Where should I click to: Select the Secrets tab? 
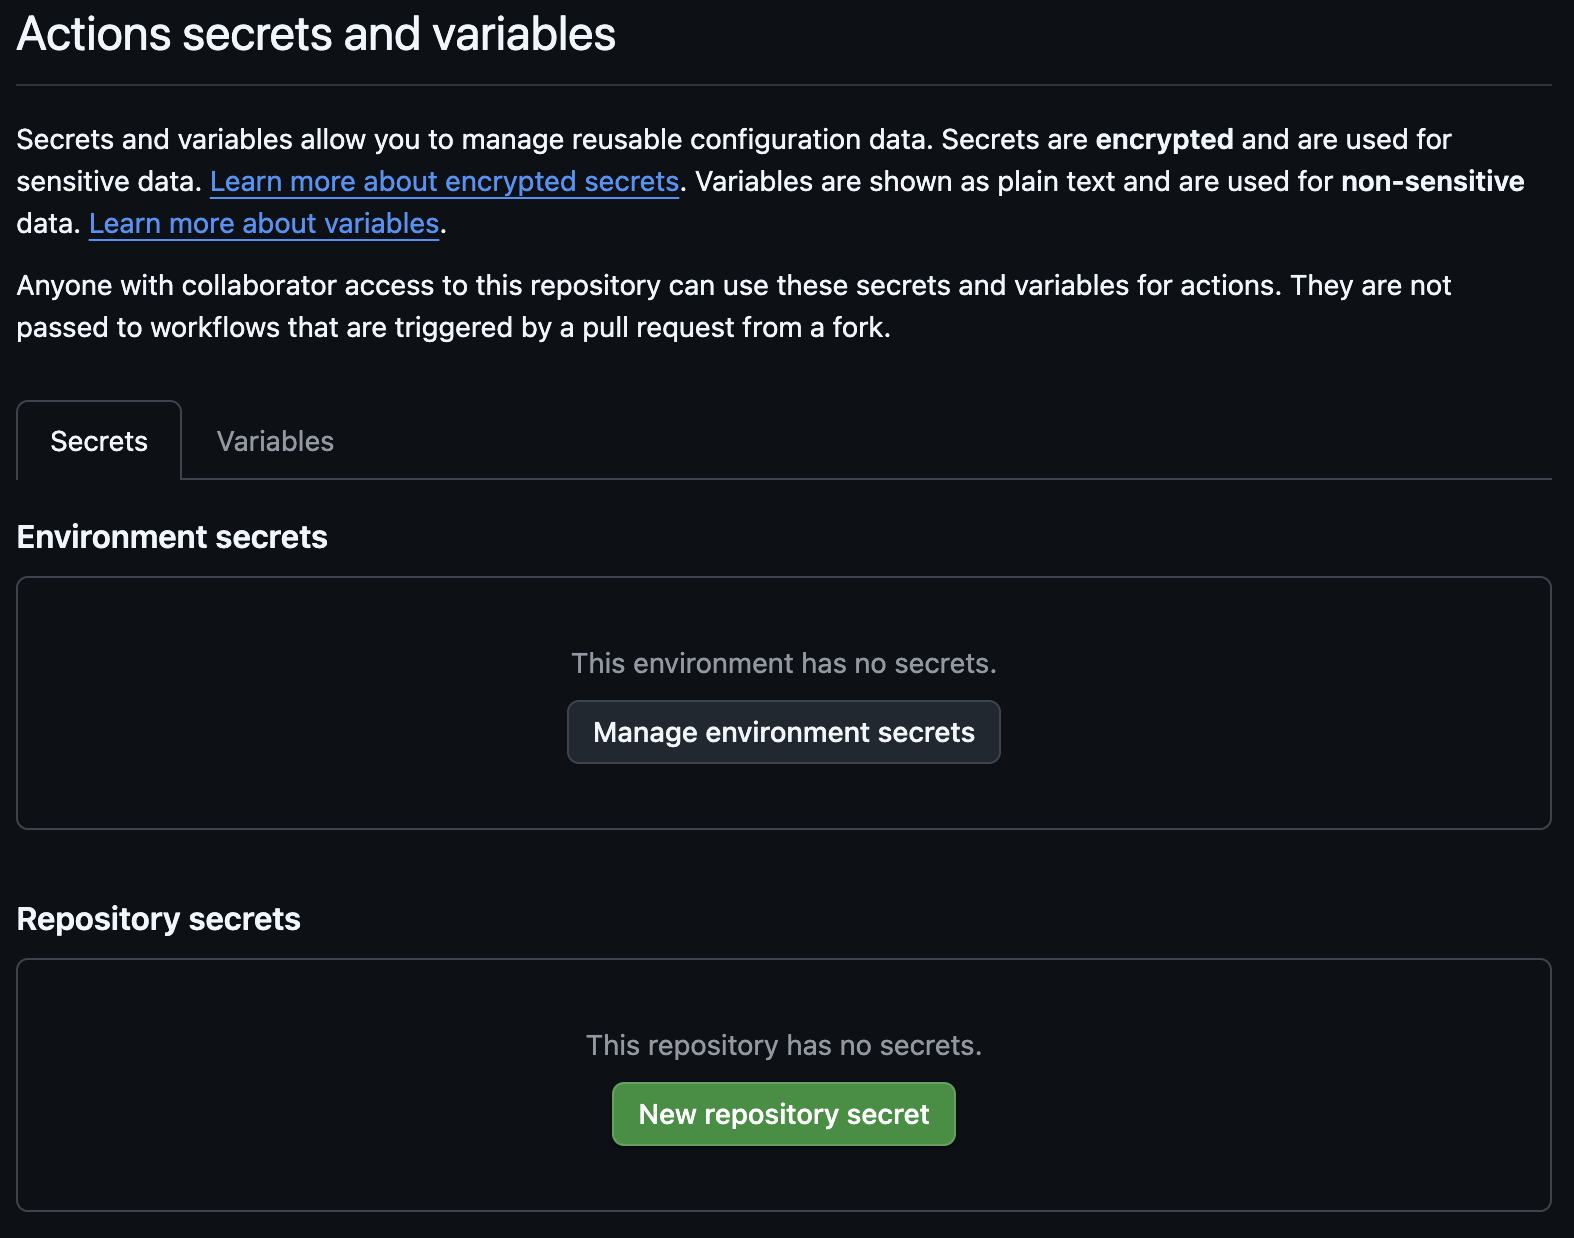tap(99, 441)
